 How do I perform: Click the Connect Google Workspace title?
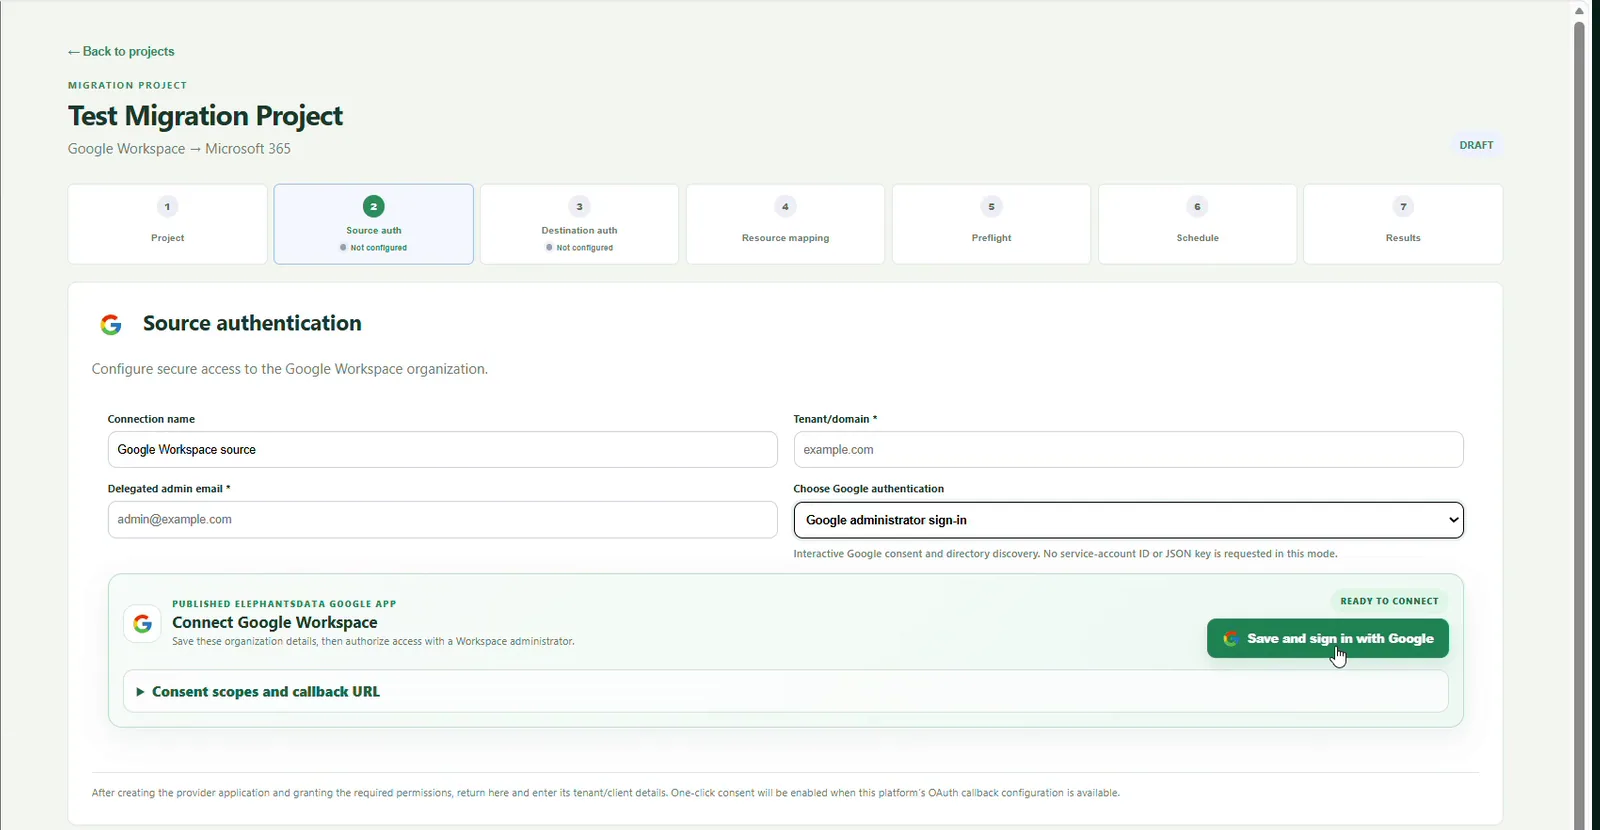pyautogui.click(x=275, y=622)
